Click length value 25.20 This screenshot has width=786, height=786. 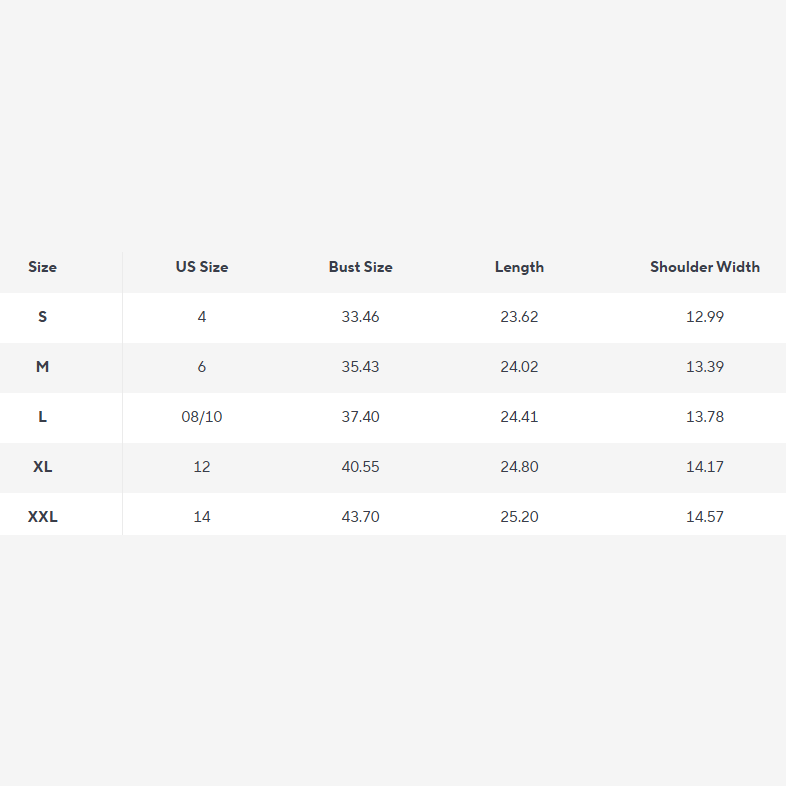pos(519,517)
